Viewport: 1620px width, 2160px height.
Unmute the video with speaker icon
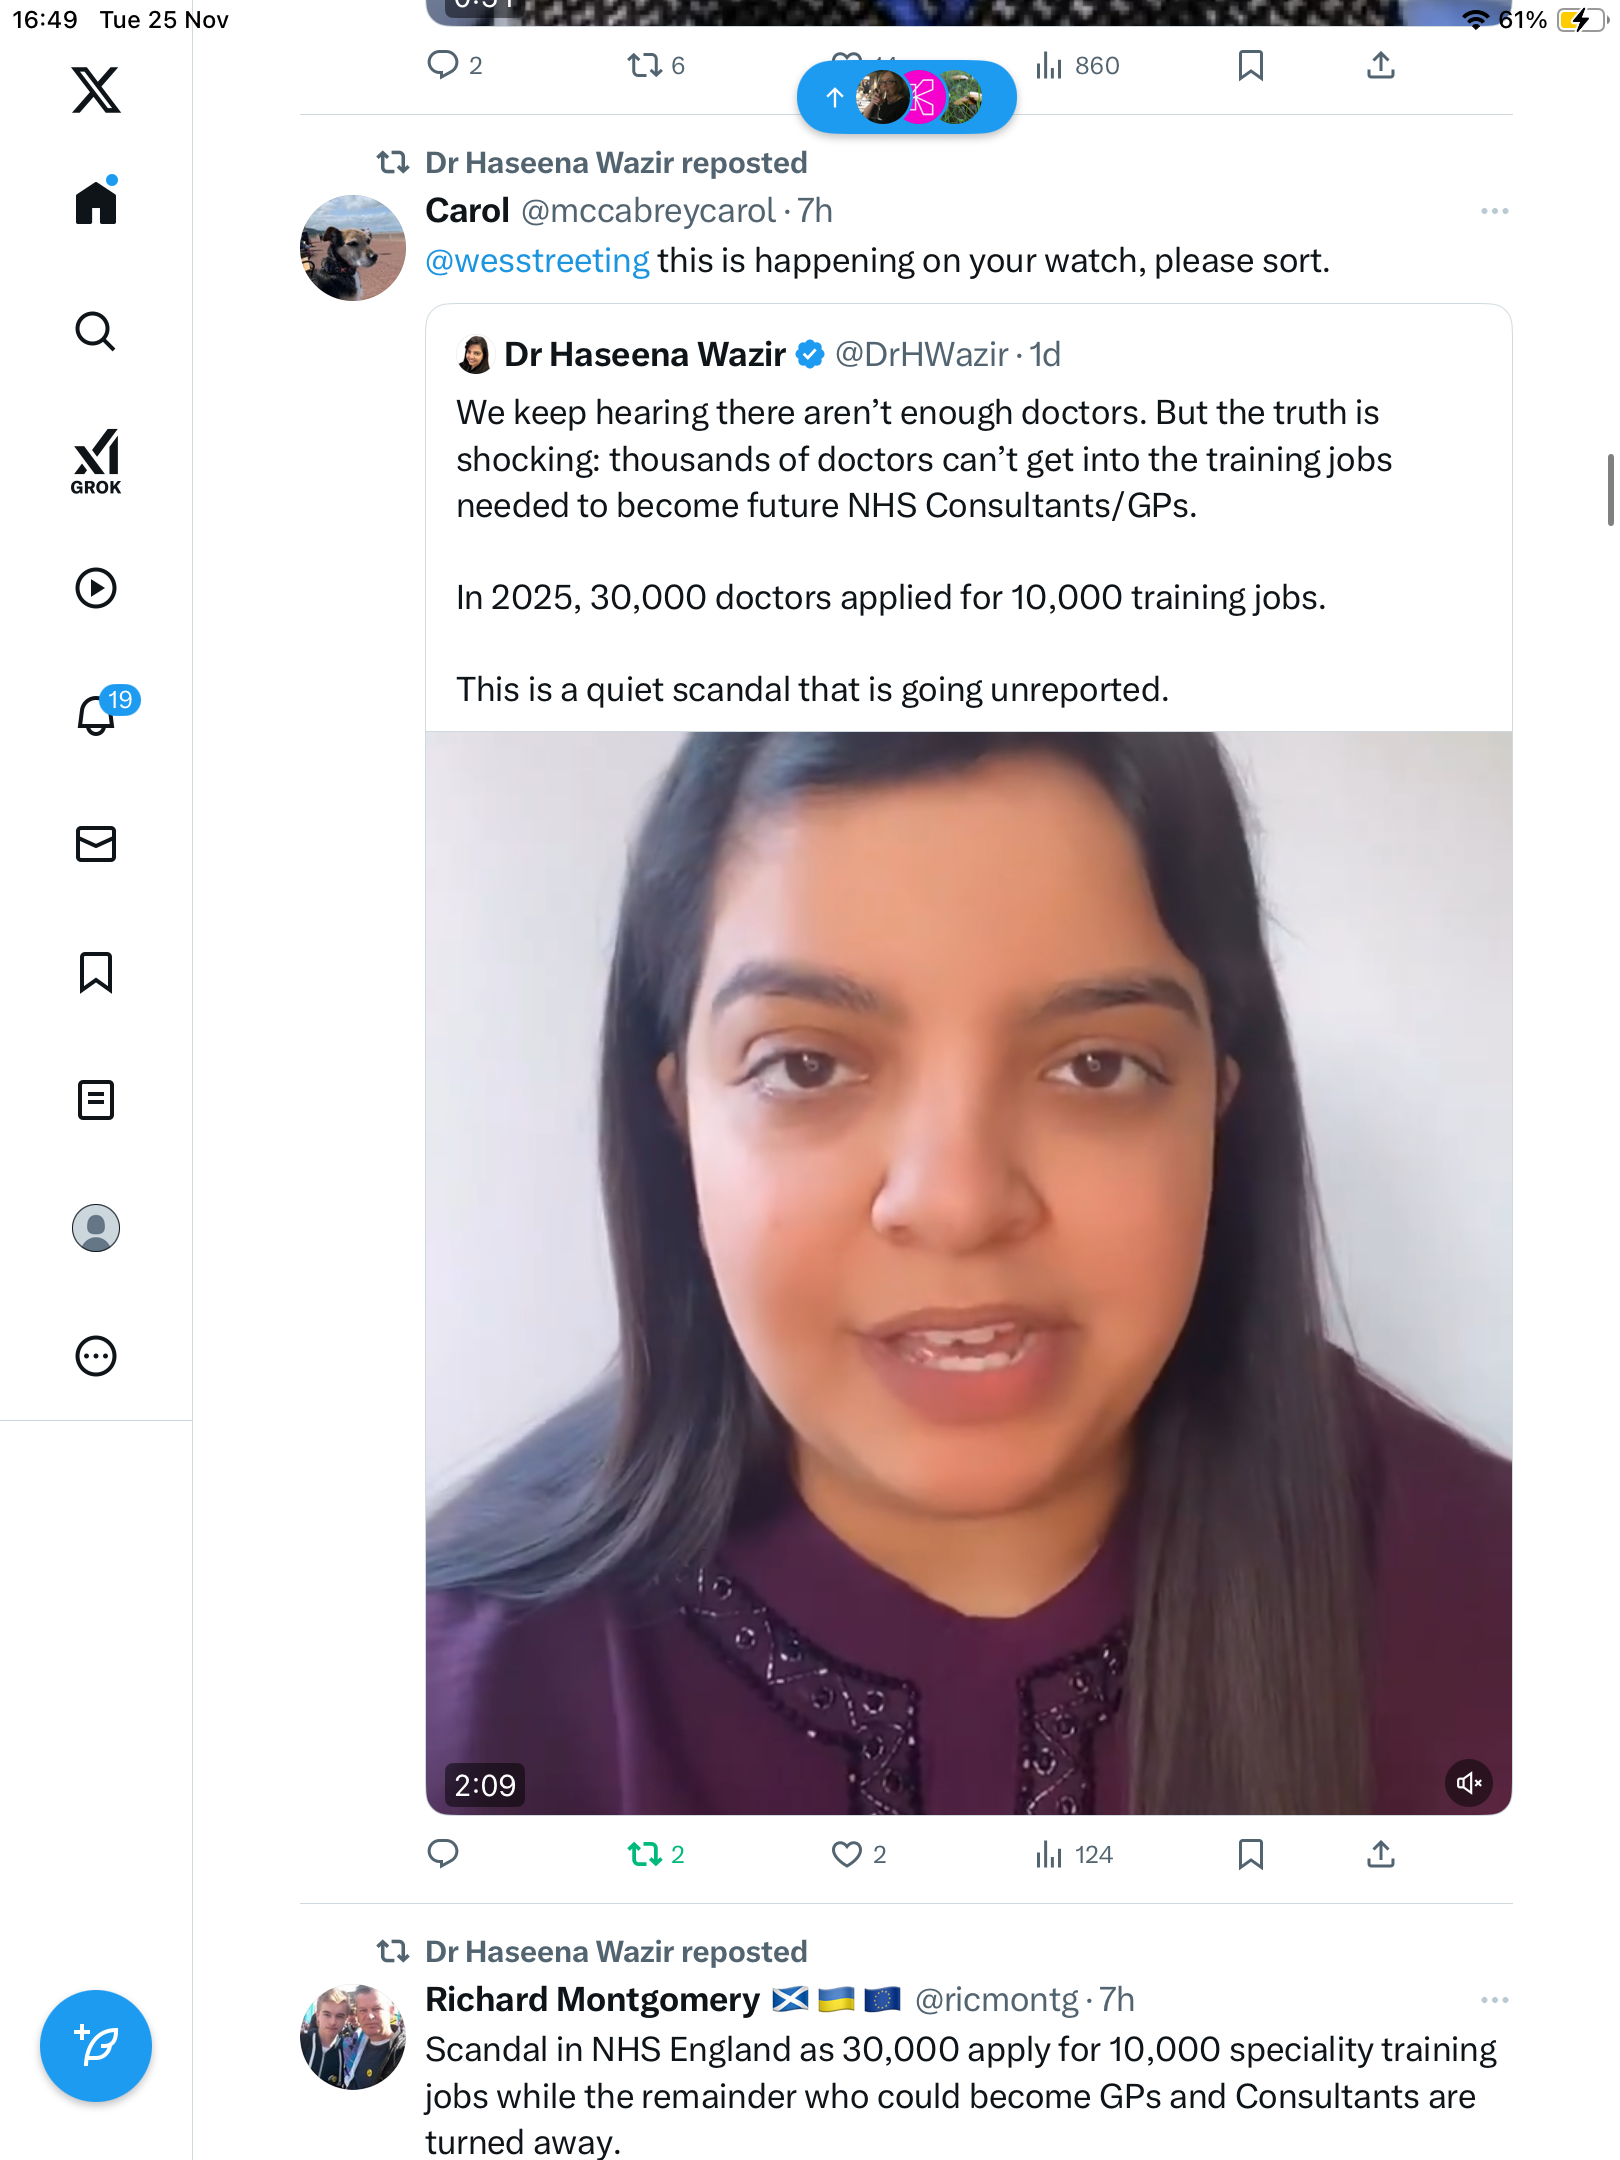[1468, 1783]
